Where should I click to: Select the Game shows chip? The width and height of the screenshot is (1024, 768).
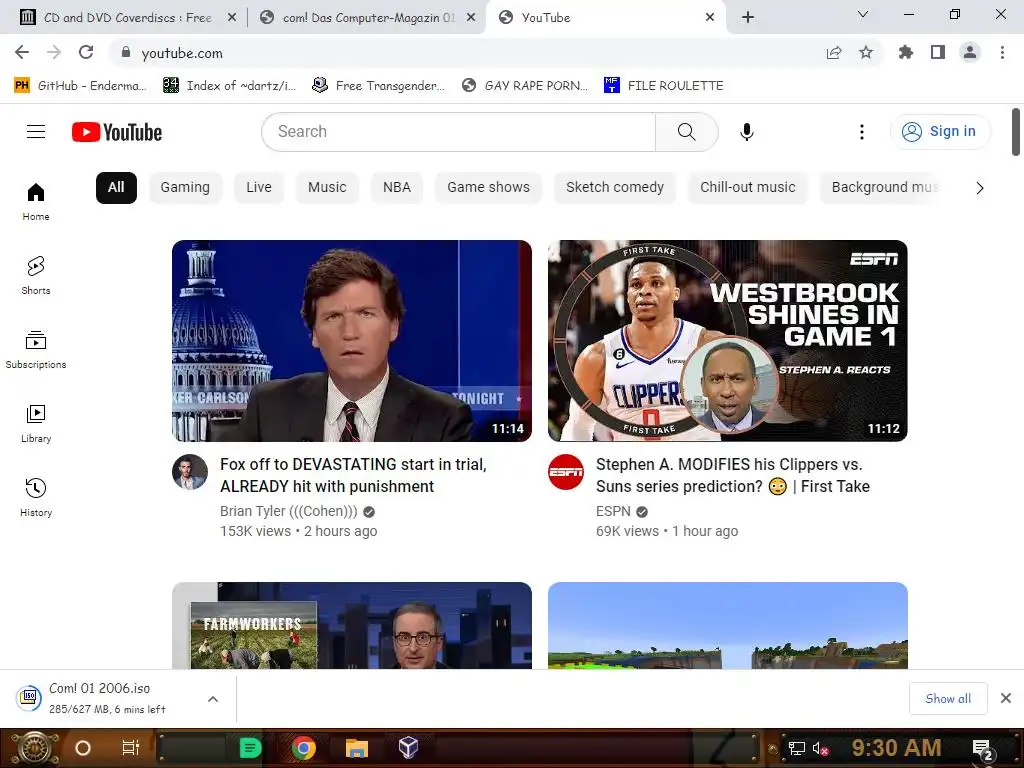click(488, 187)
